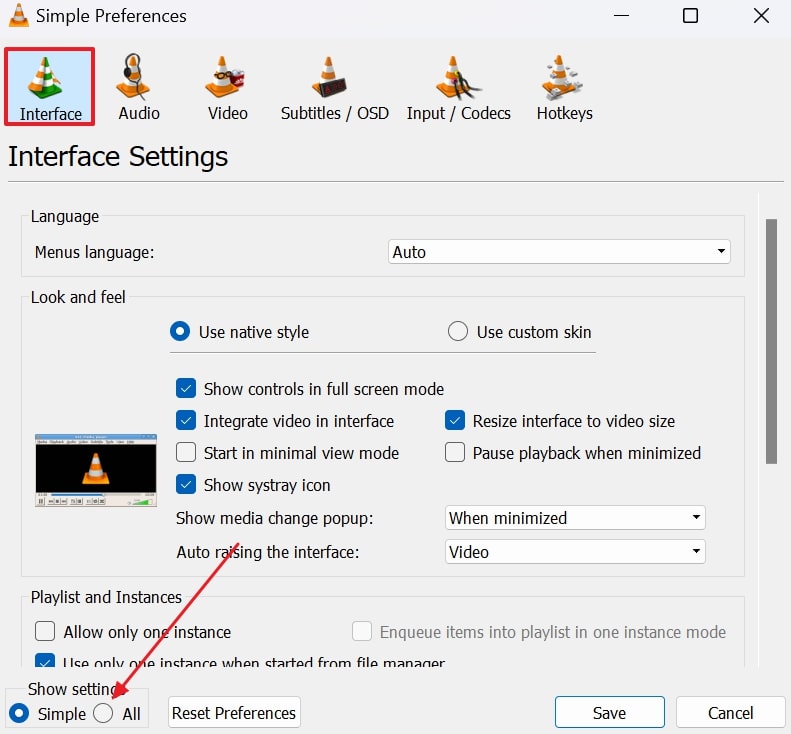
Task: Click the VLC interface preview thumbnail
Action: tap(96, 470)
